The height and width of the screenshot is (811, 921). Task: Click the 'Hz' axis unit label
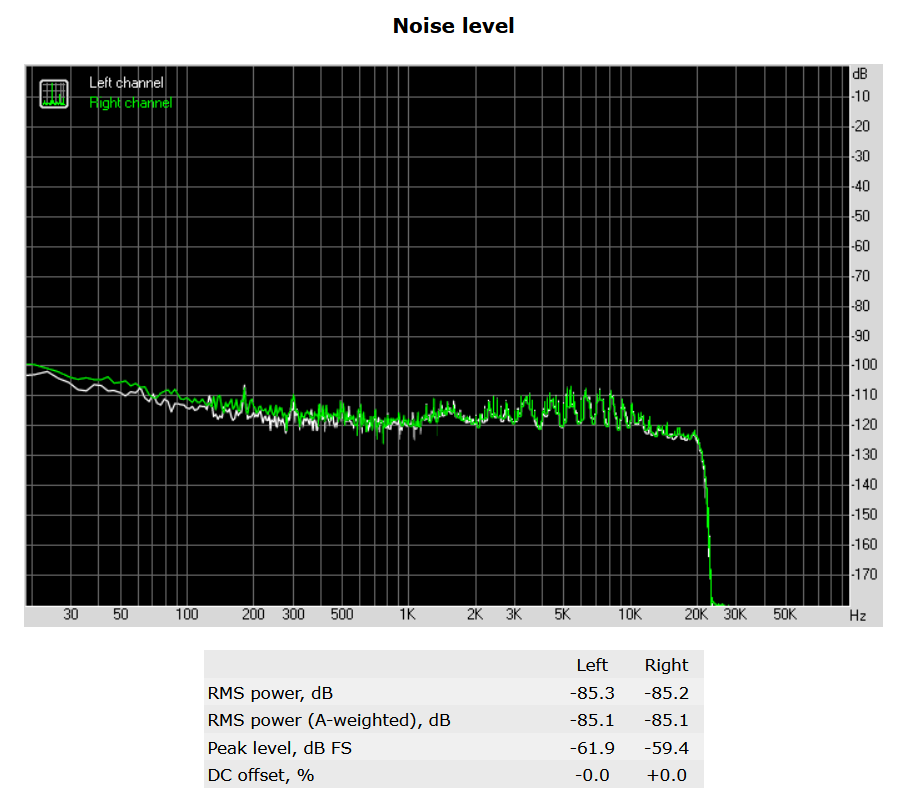[x=858, y=616]
